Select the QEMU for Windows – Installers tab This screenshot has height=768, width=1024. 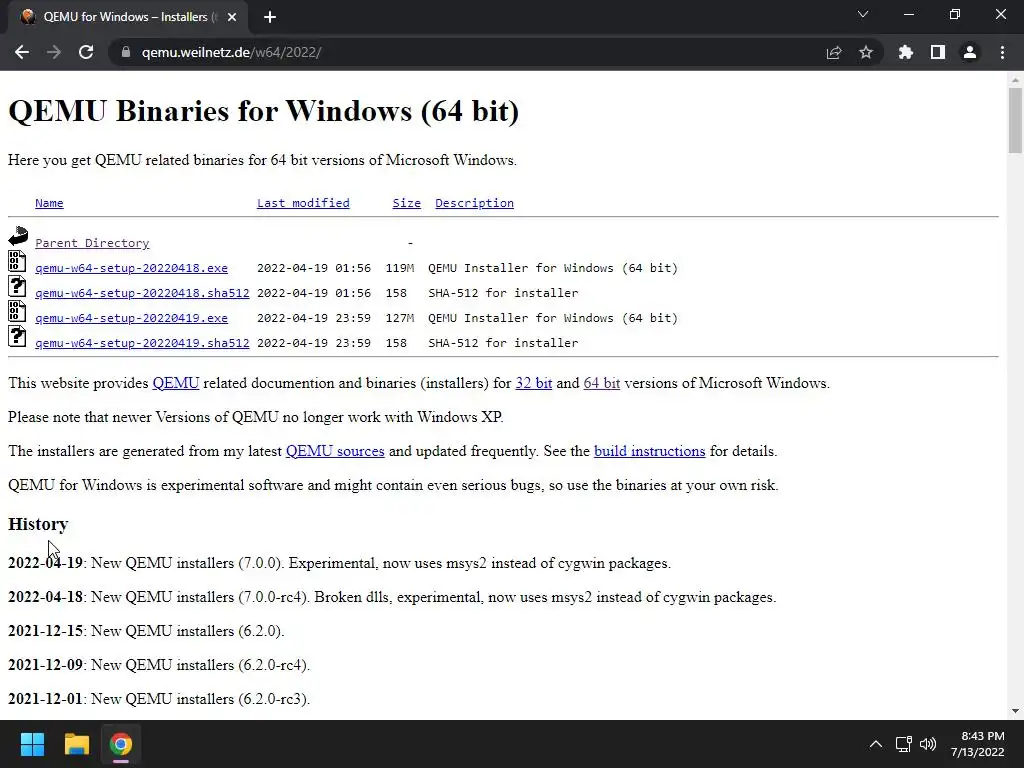coord(127,17)
